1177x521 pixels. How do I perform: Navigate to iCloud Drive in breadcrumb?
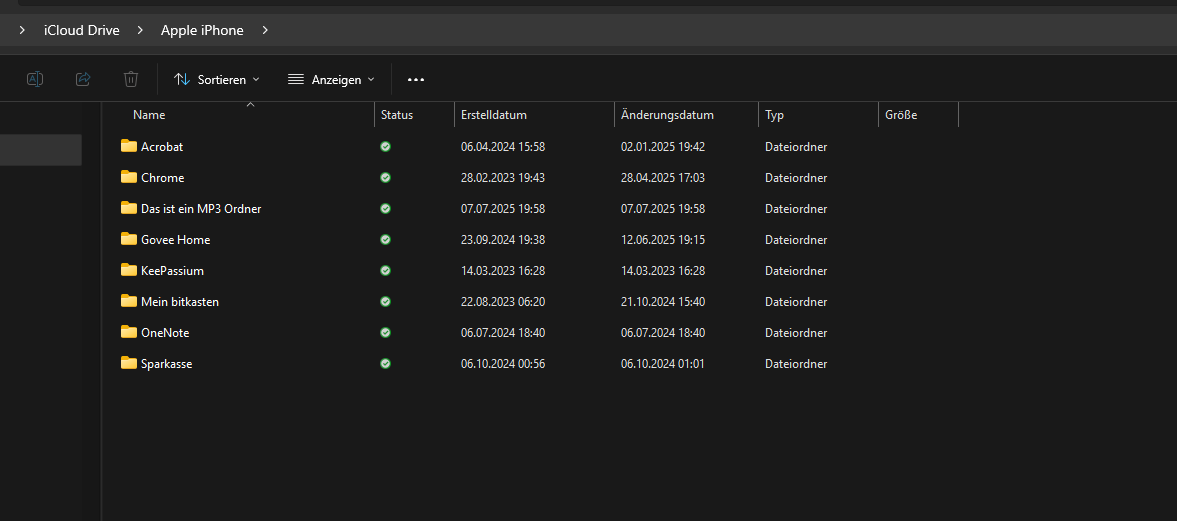coord(81,30)
